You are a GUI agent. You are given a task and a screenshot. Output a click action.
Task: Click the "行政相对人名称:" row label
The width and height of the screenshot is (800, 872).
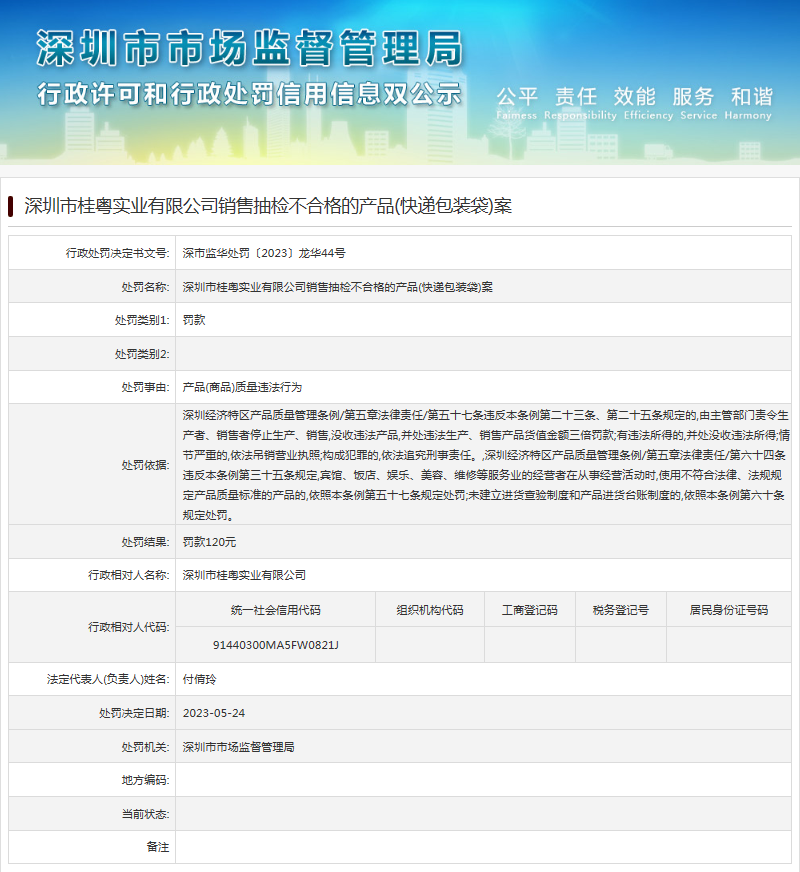coord(128,576)
